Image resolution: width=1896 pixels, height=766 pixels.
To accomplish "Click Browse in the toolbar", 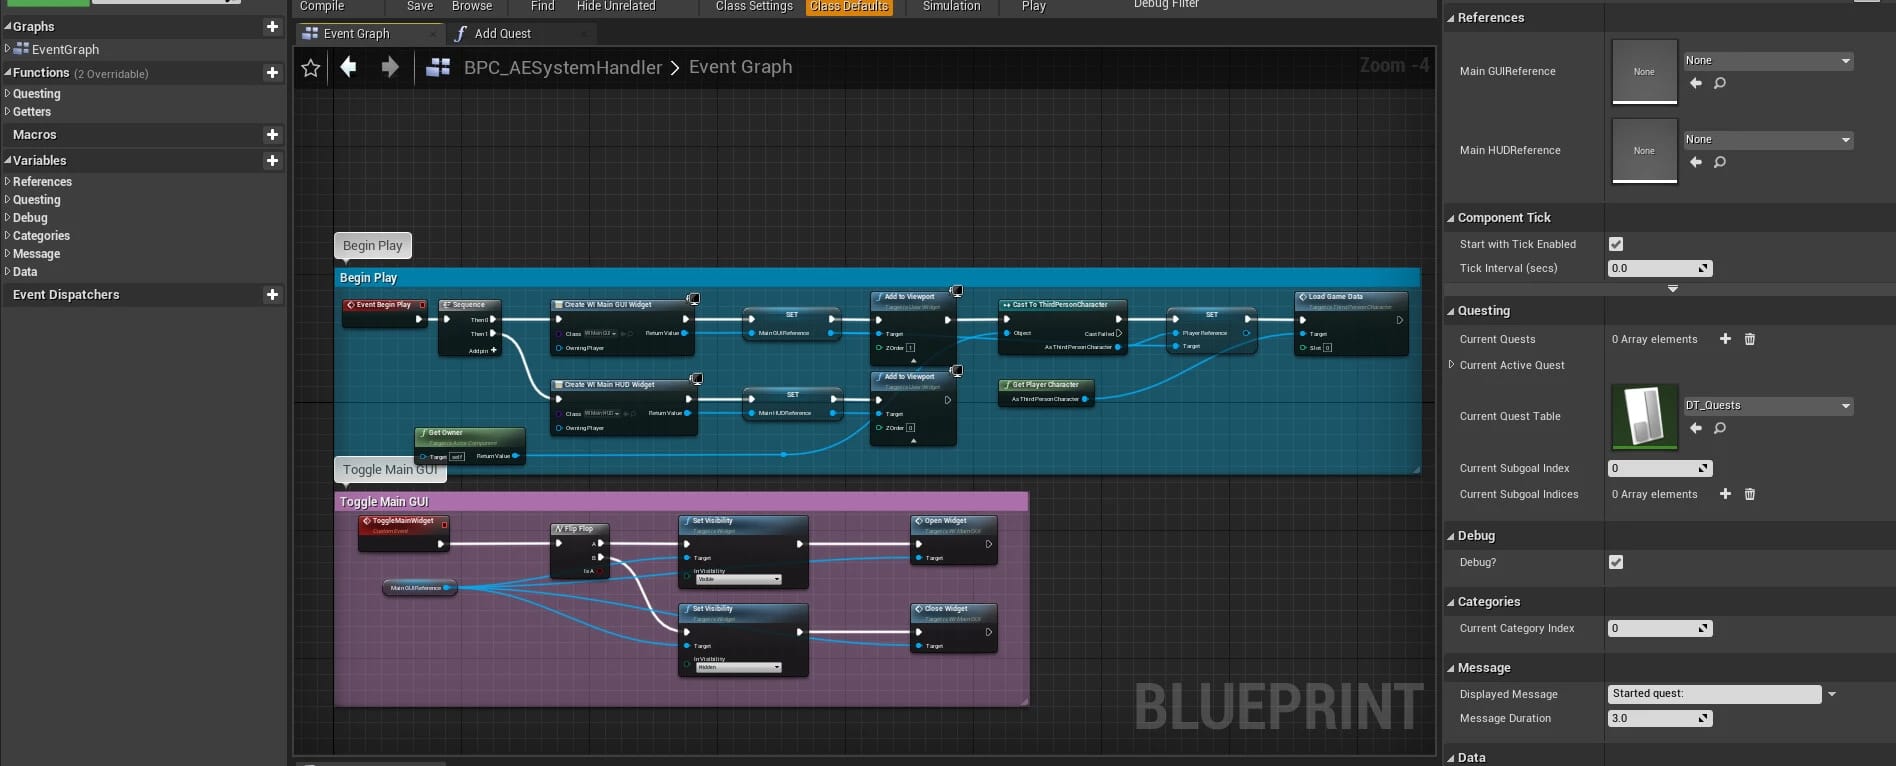I will (x=472, y=6).
